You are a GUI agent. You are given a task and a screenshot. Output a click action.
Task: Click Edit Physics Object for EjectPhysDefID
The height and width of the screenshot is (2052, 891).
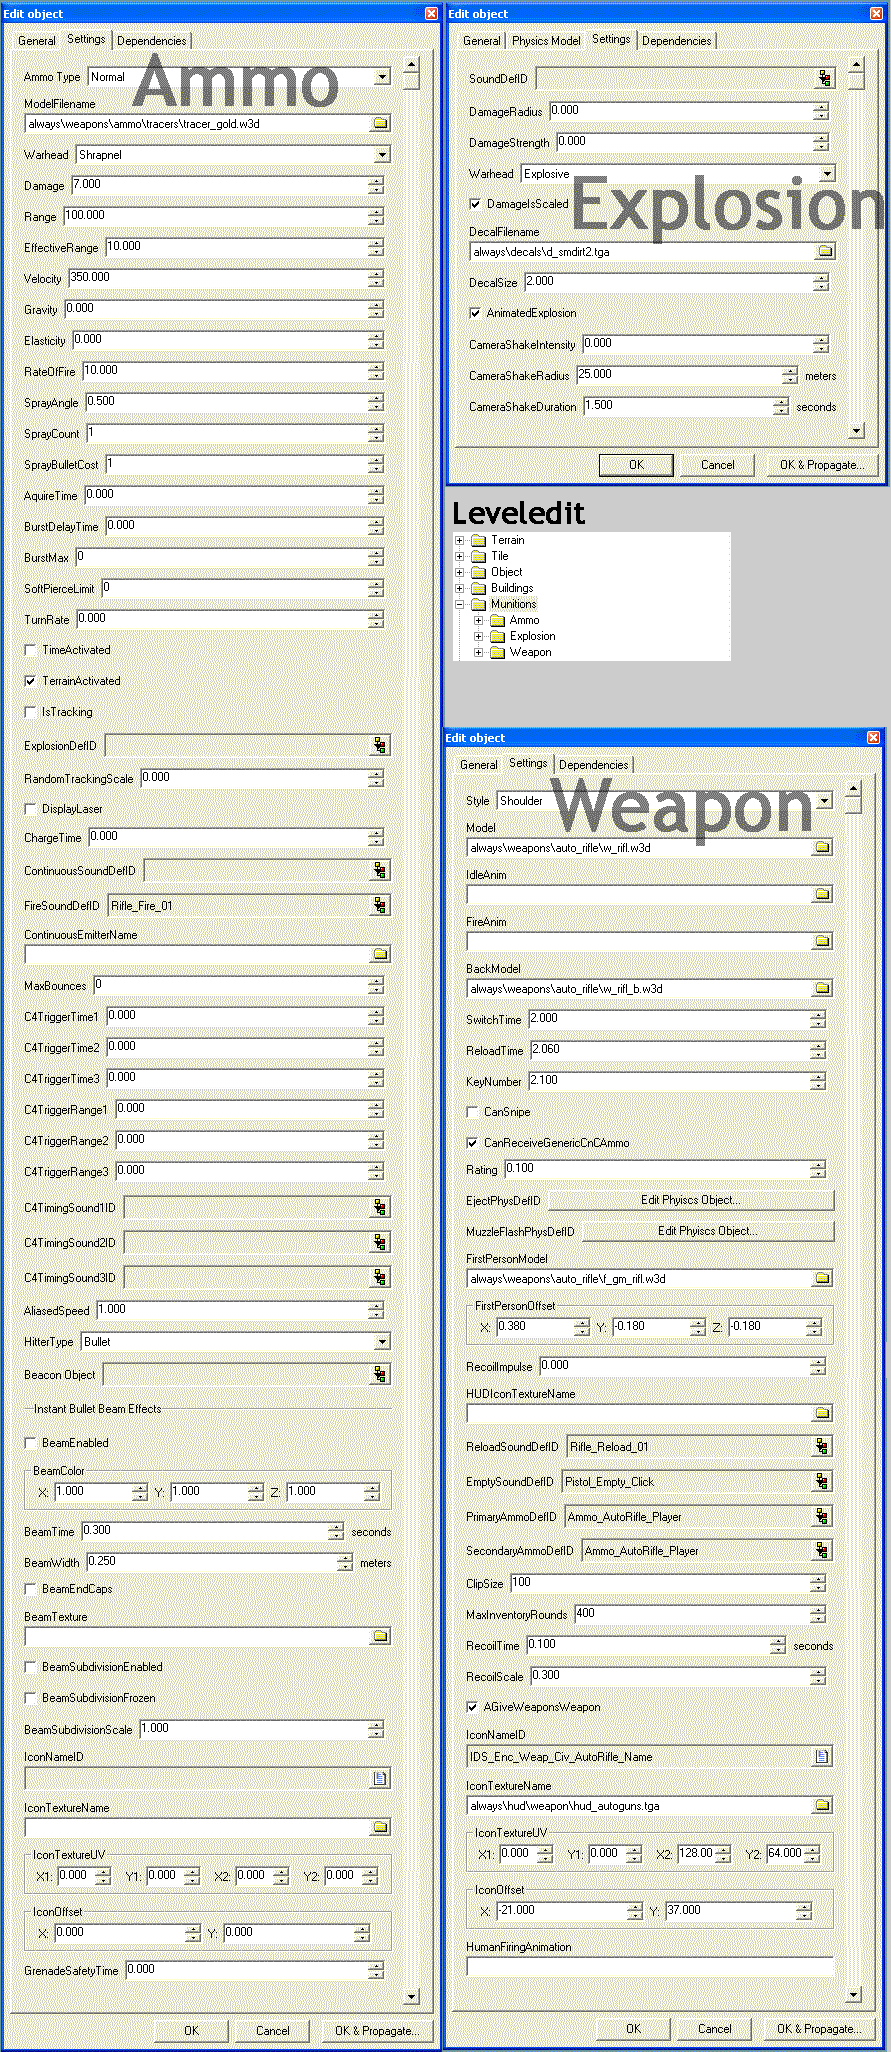tap(690, 1200)
